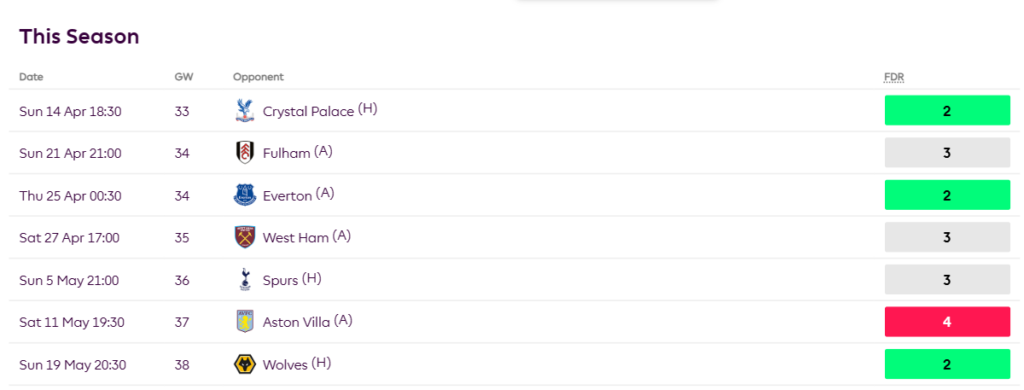Screen dimensions: 1024x390
Task: Open the Crystal Palace (H) opponent name
Action: click(x=320, y=111)
